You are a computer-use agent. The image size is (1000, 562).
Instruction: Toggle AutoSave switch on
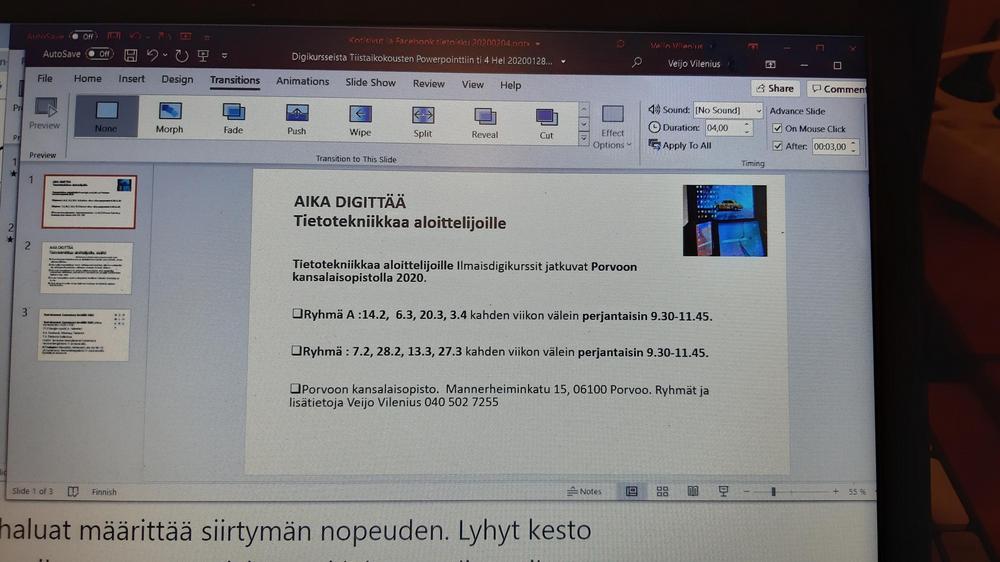99,54
